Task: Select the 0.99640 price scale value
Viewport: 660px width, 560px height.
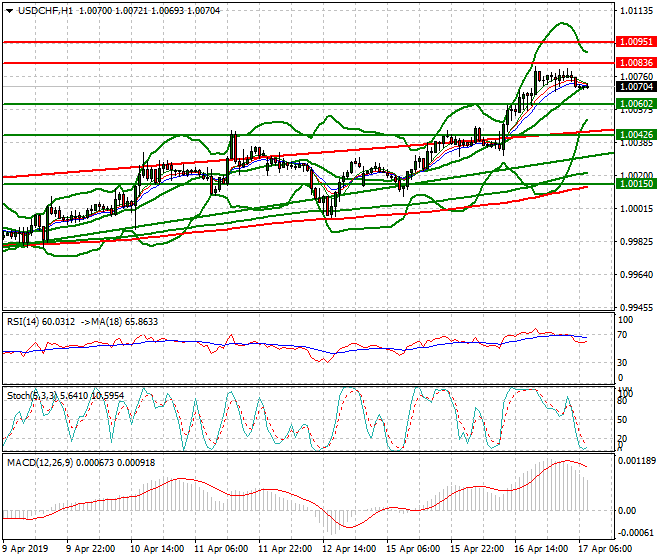Action: pyautogui.click(x=637, y=275)
